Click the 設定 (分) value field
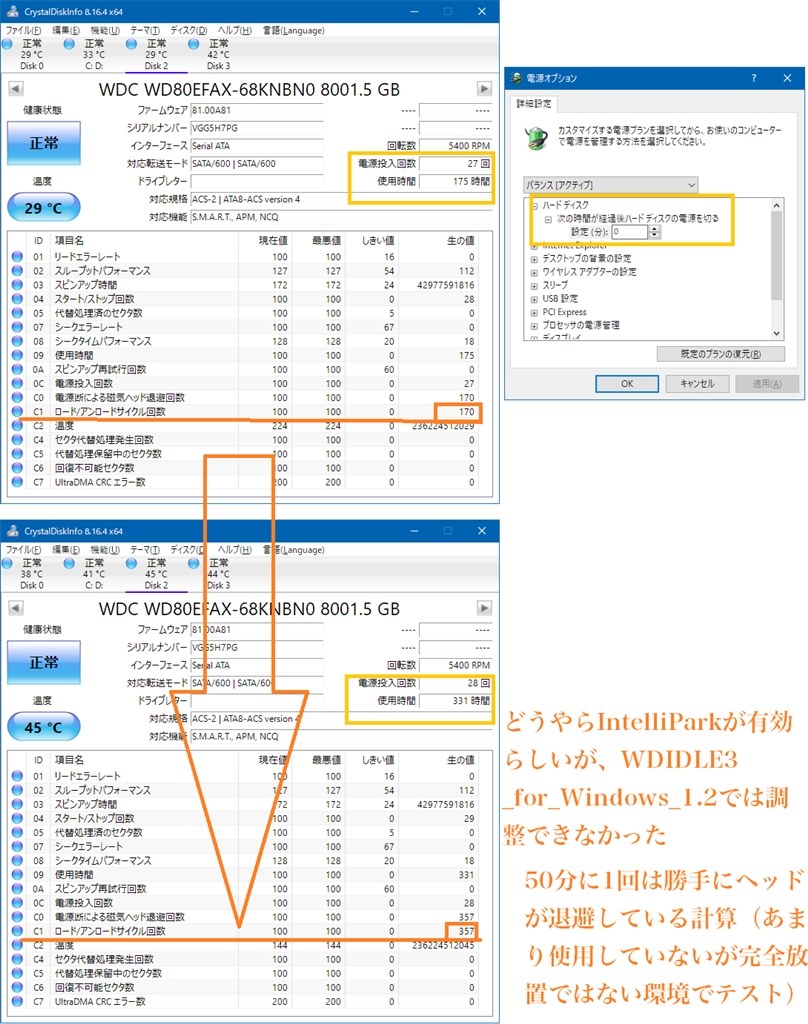The image size is (808, 1024). tap(630, 232)
